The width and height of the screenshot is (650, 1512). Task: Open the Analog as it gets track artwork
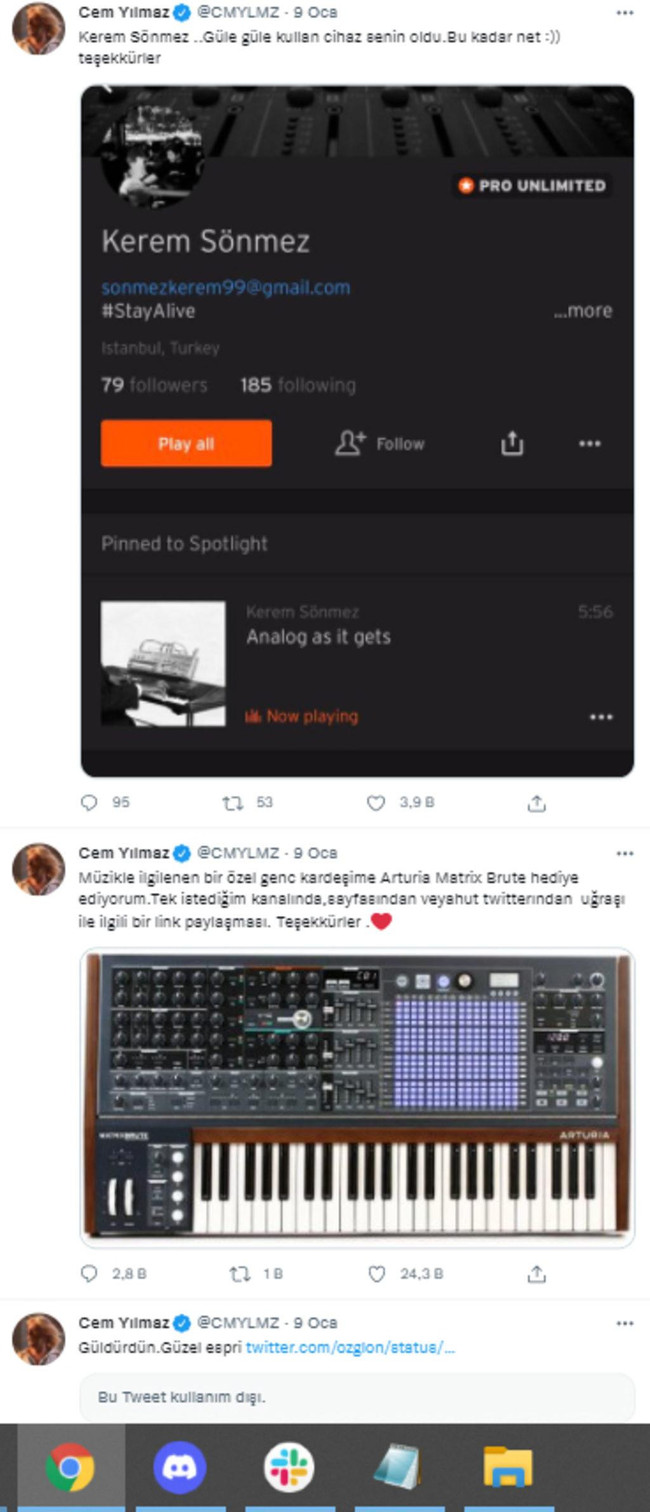(163, 663)
